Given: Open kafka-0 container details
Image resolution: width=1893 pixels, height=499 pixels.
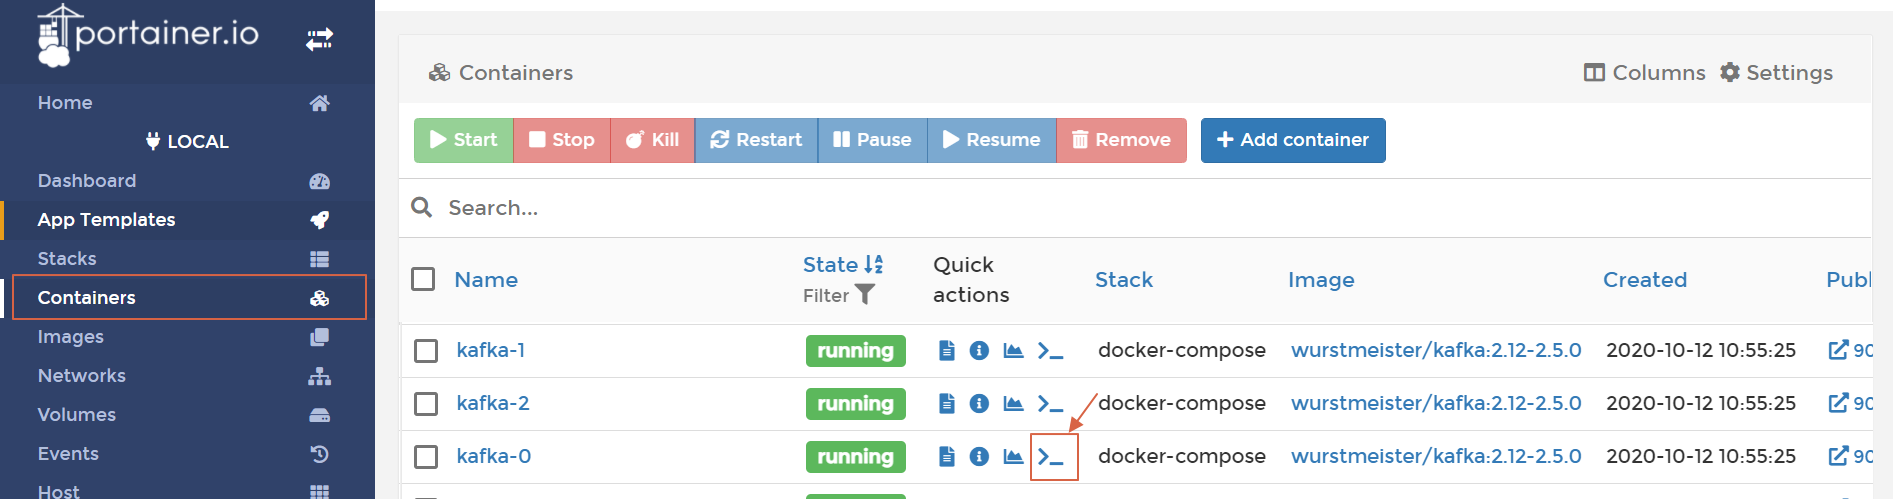Looking at the screenshot, I should (494, 456).
